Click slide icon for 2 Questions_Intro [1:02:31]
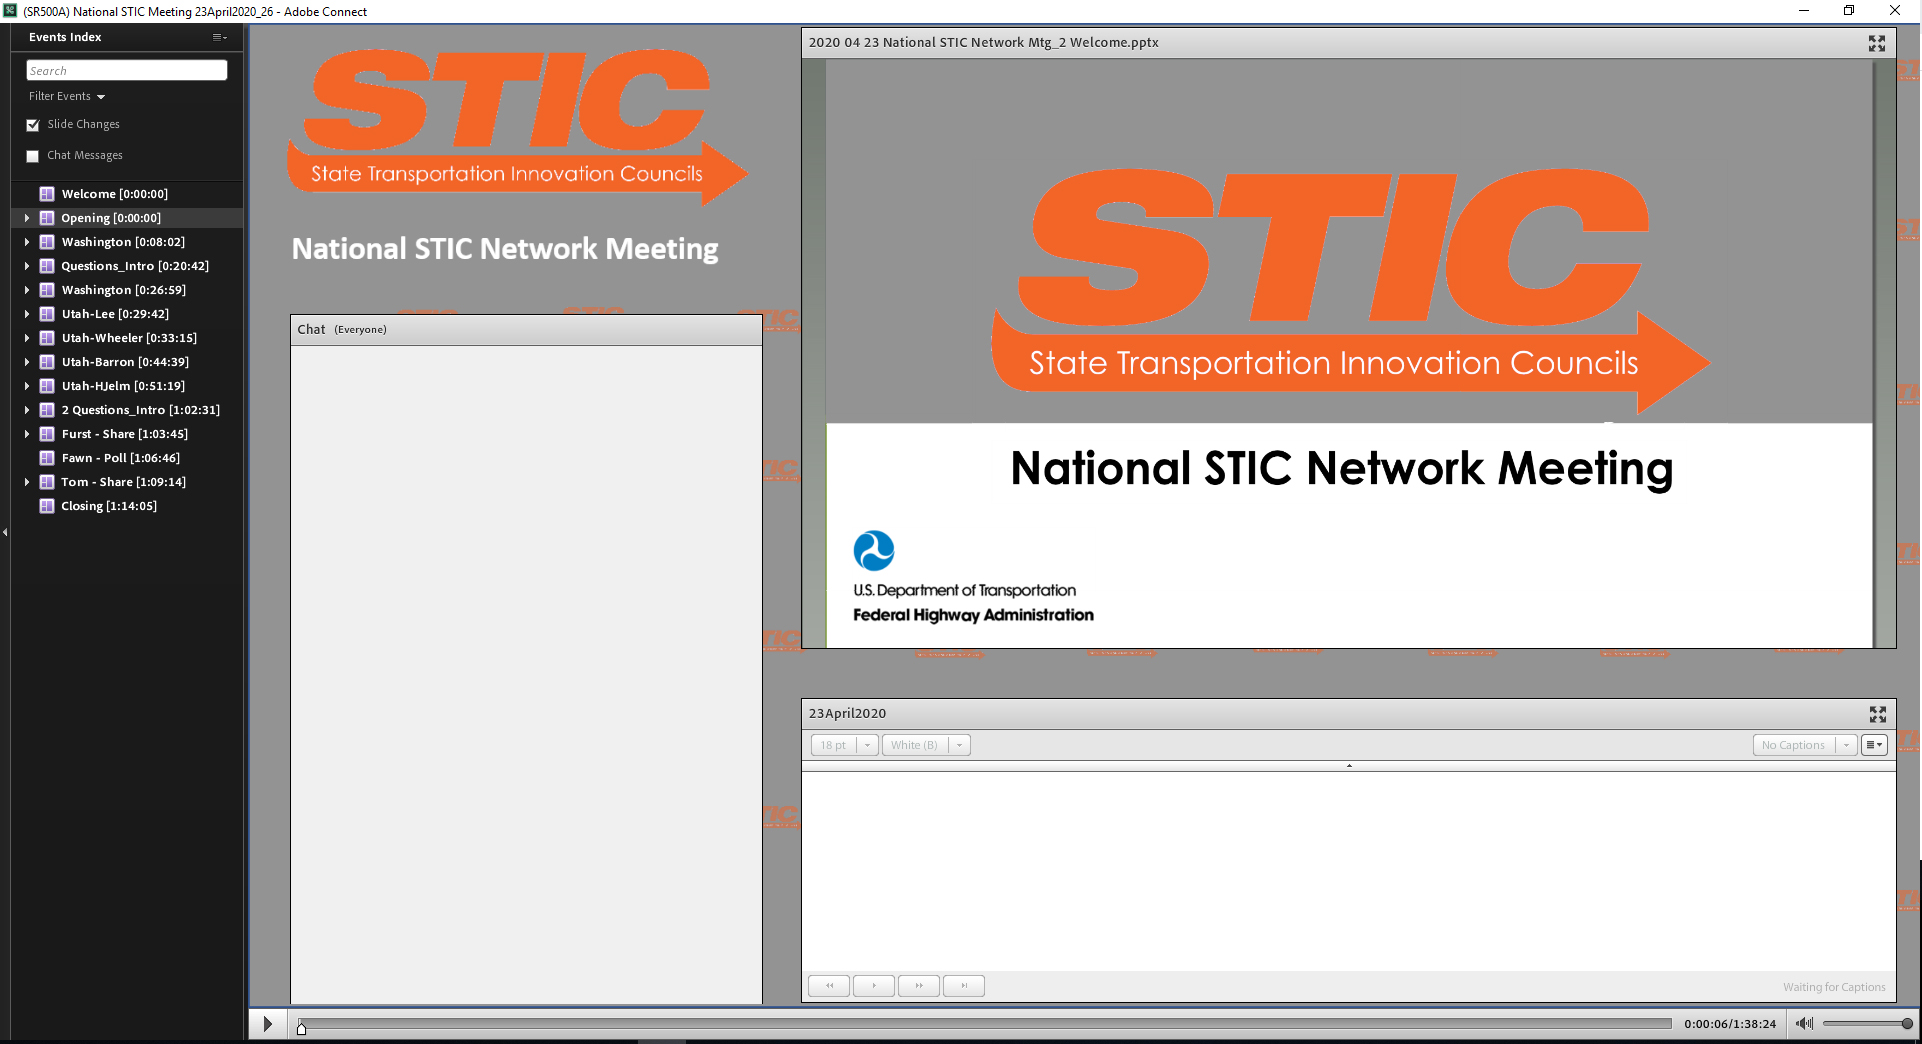1922x1044 pixels. (47, 409)
